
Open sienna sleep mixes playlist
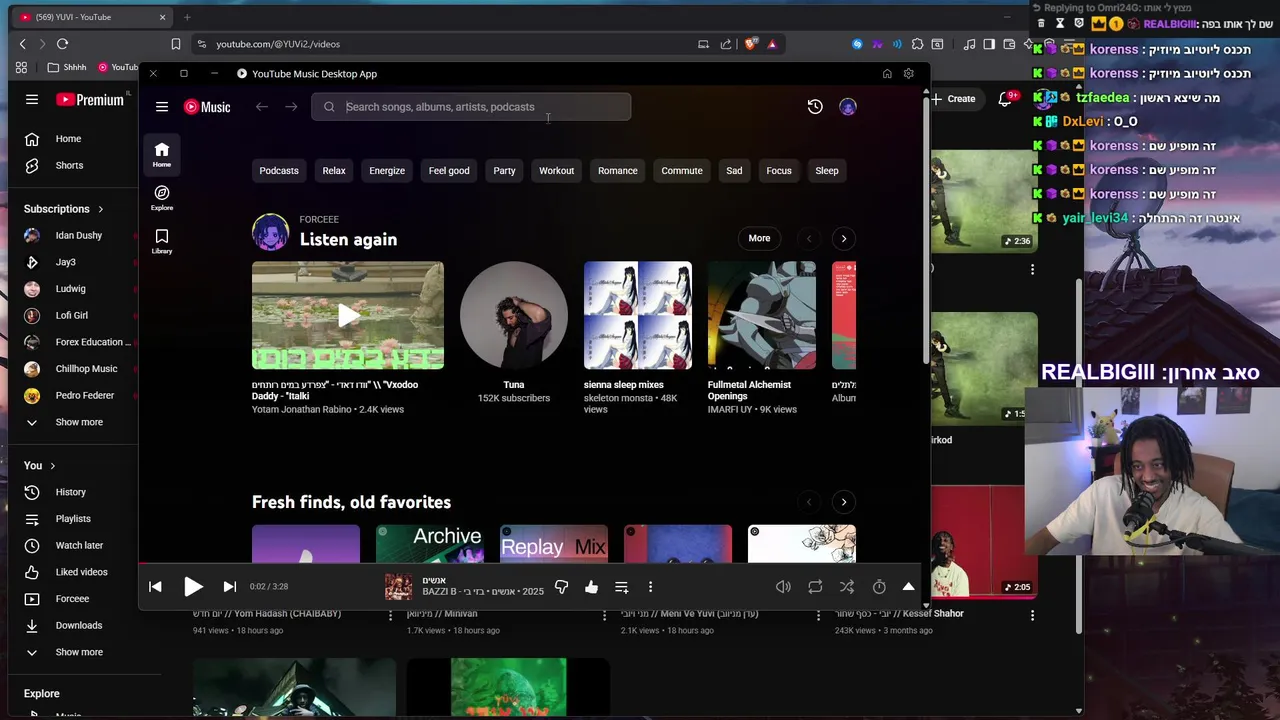click(638, 316)
